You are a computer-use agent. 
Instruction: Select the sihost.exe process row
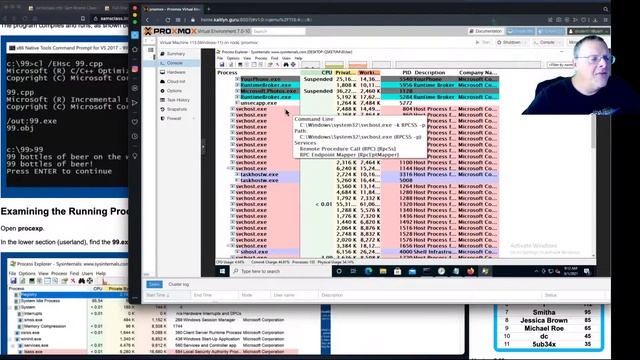[x=358, y=252]
